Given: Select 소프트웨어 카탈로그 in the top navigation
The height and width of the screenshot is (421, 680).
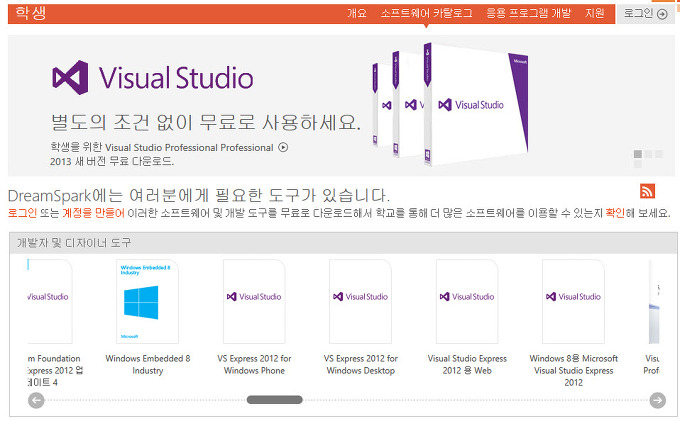Looking at the screenshot, I should click(x=426, y=14).
